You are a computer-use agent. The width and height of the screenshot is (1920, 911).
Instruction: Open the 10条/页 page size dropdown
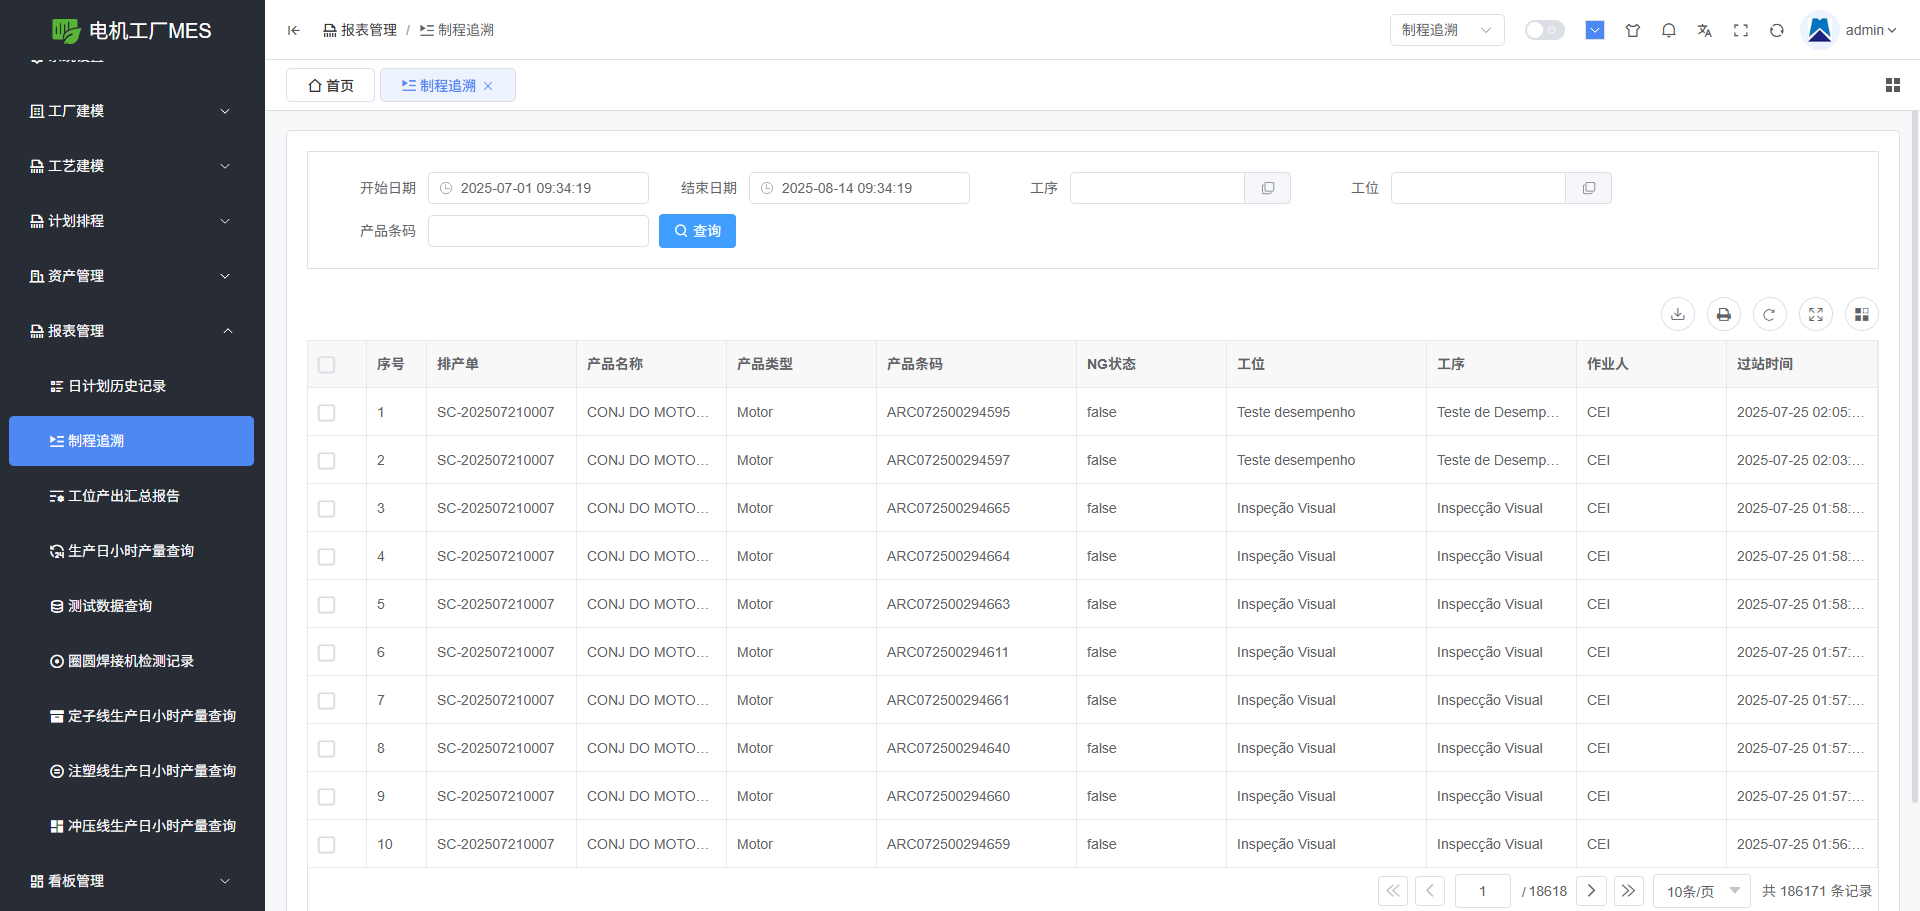(1701, 891)
